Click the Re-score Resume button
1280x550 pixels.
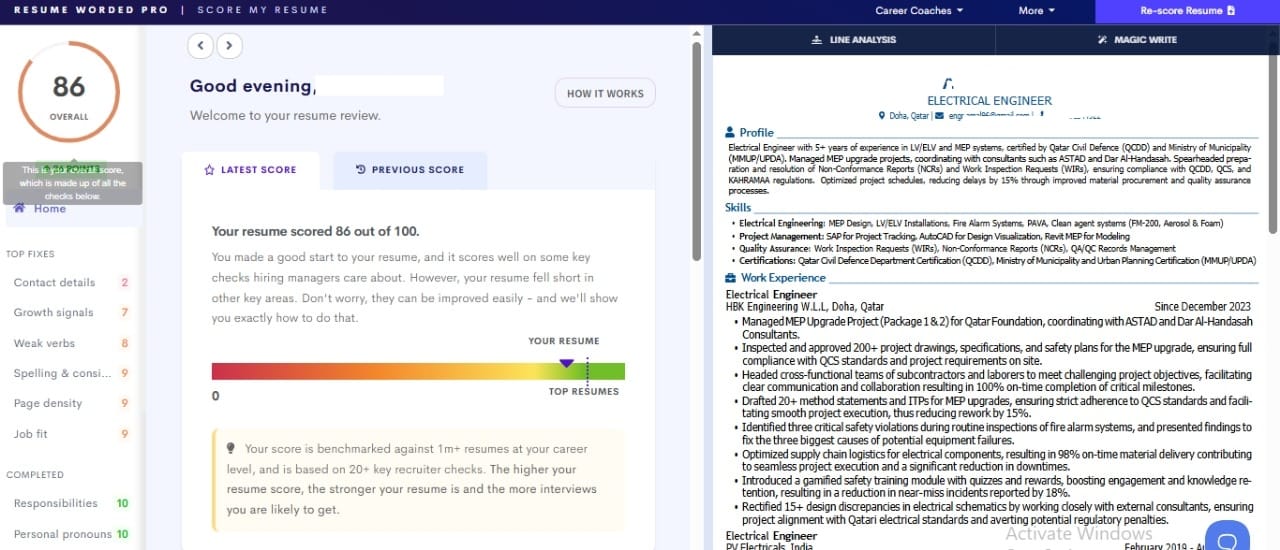click(1187, 11)
